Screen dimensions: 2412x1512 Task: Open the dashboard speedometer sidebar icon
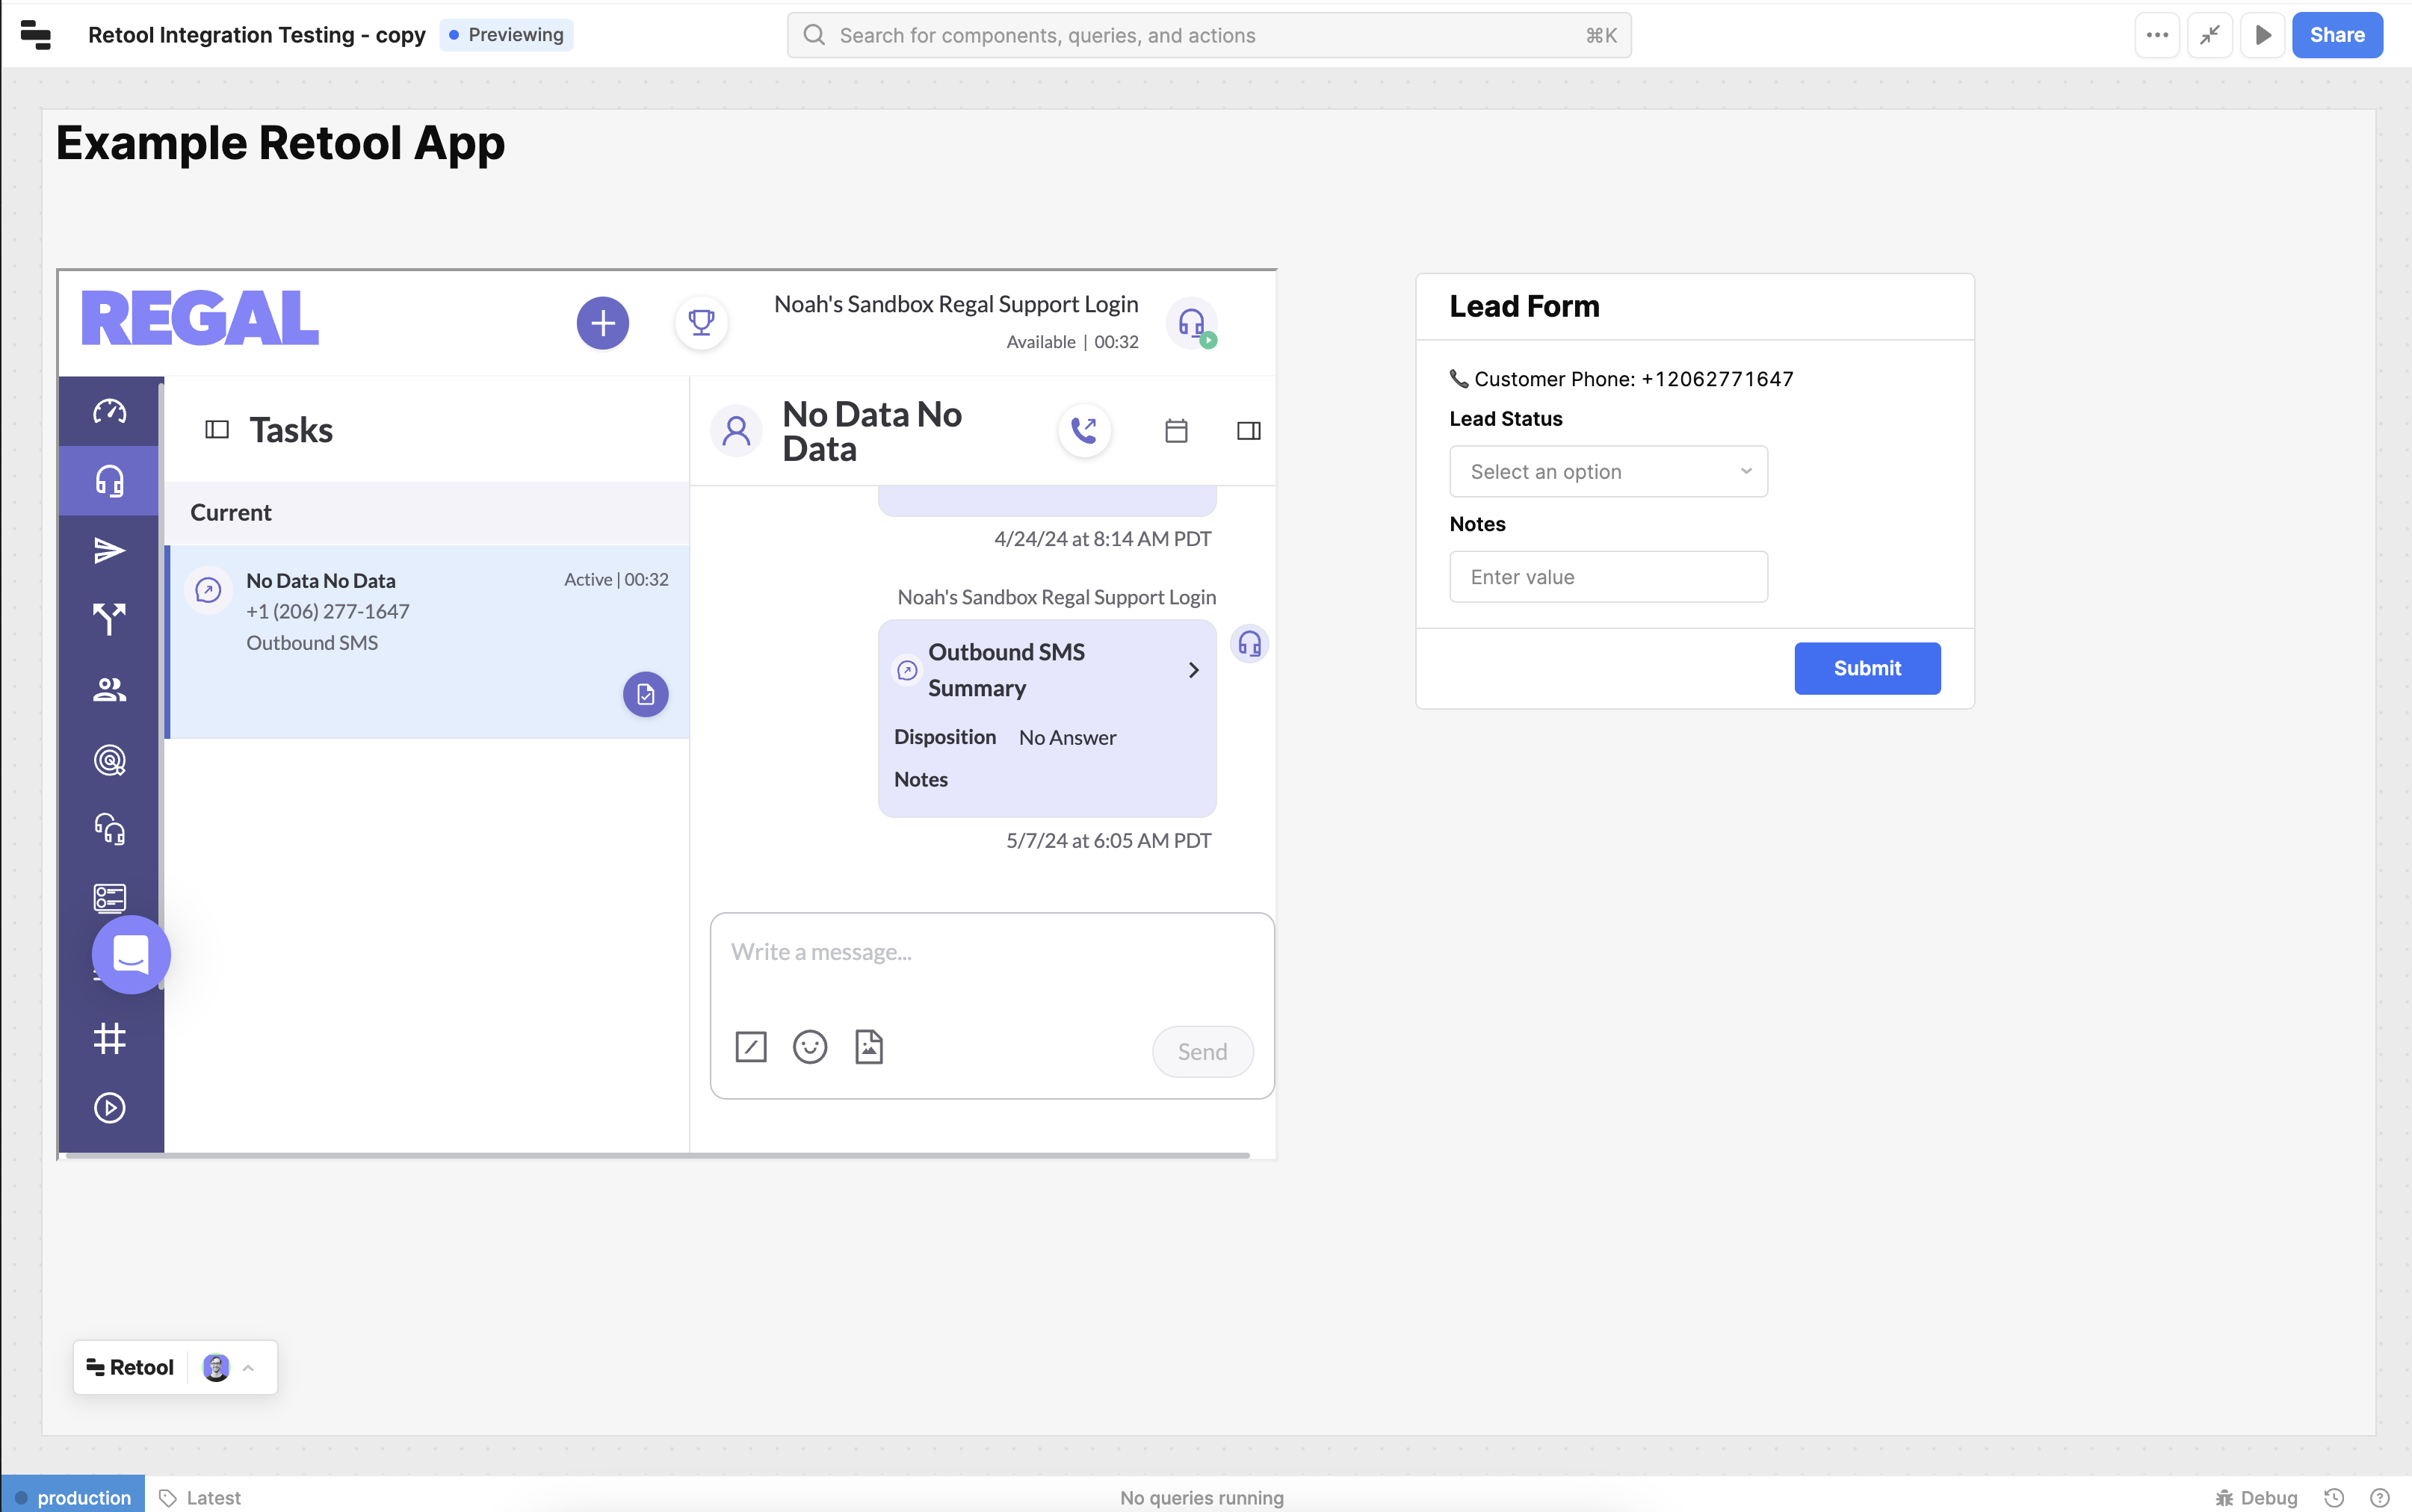pos(109,411)
